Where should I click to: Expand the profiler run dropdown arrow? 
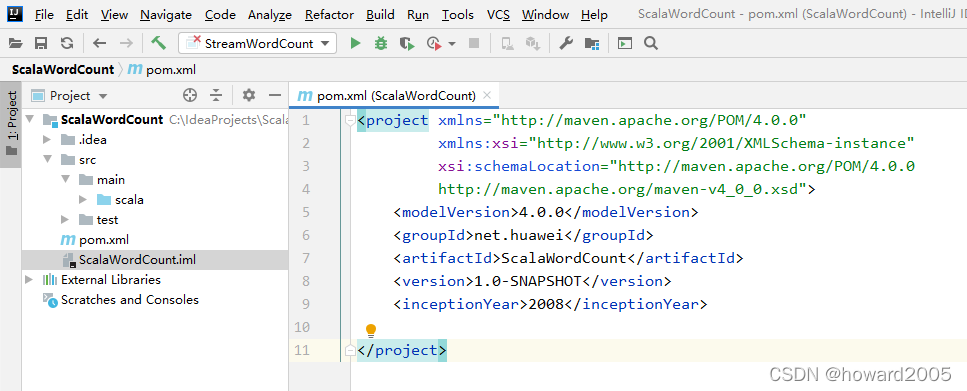coord(452,44)
